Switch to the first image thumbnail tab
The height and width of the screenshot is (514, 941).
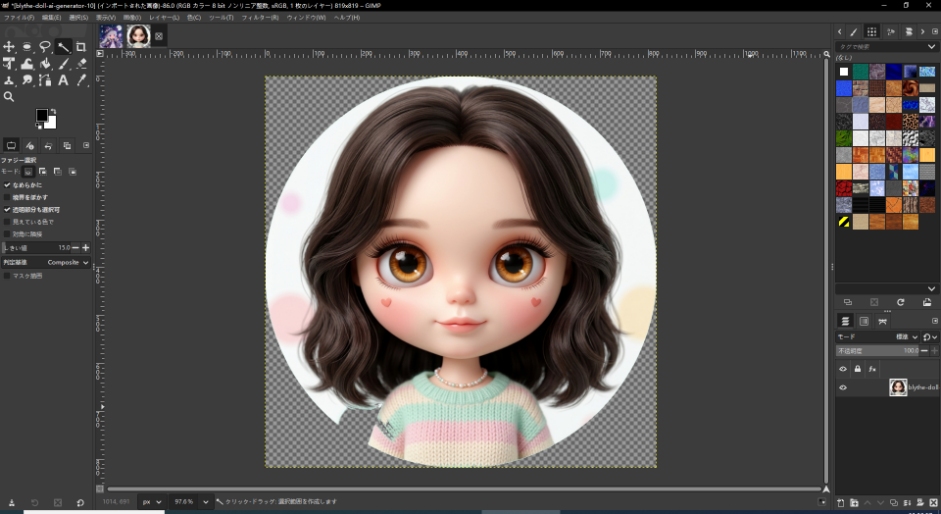click(110, 36)
